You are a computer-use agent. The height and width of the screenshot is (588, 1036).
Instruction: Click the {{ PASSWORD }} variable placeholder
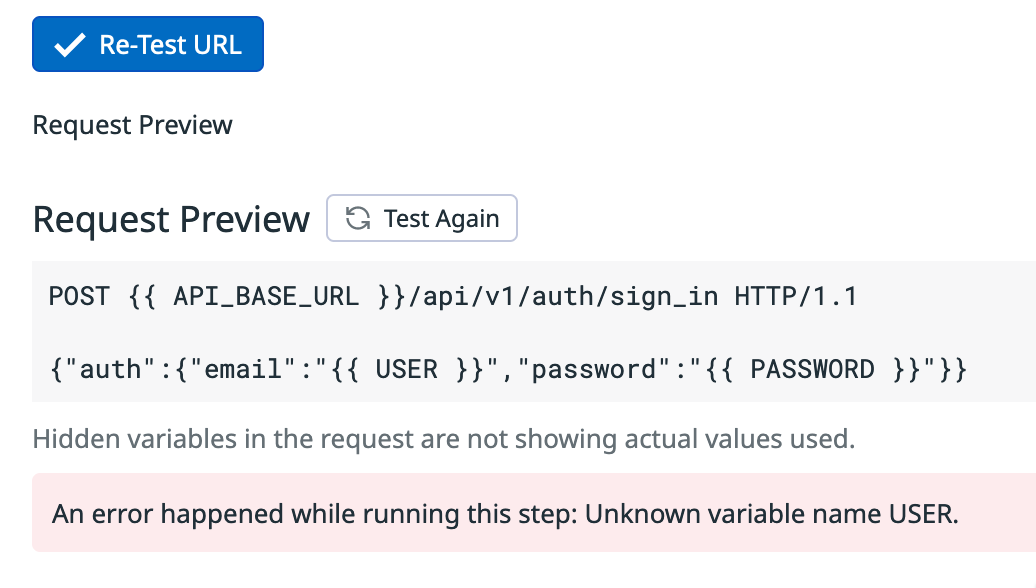[x=812, y=369]
